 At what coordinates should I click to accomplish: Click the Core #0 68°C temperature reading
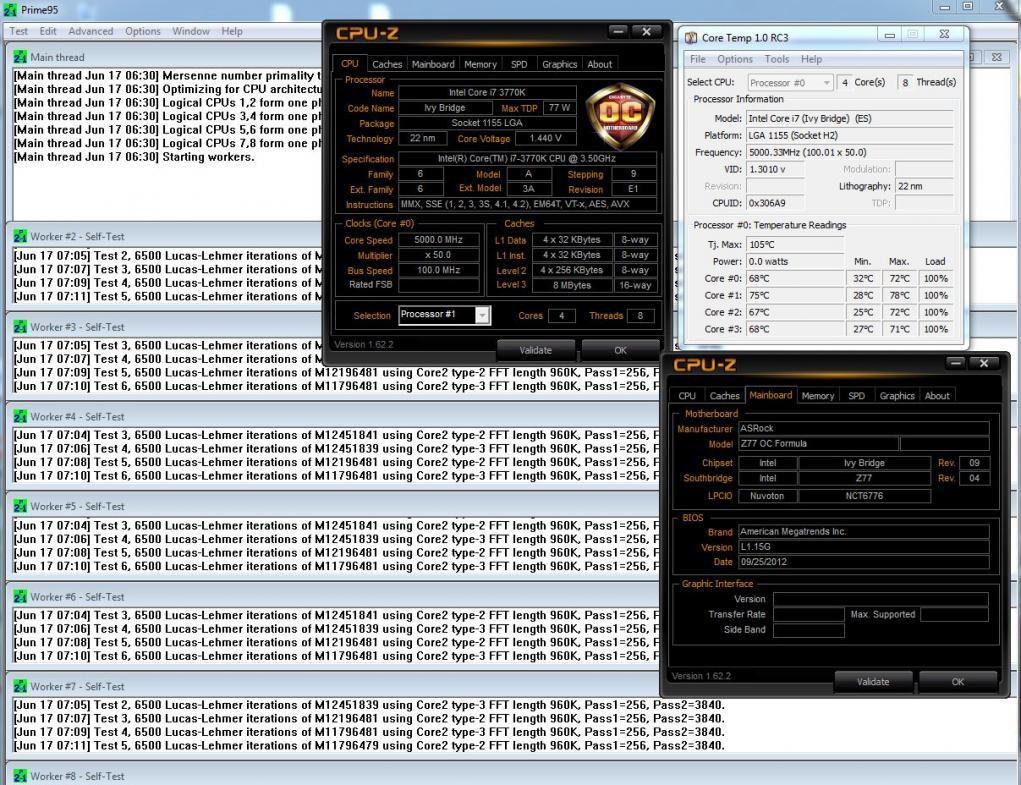794,279
